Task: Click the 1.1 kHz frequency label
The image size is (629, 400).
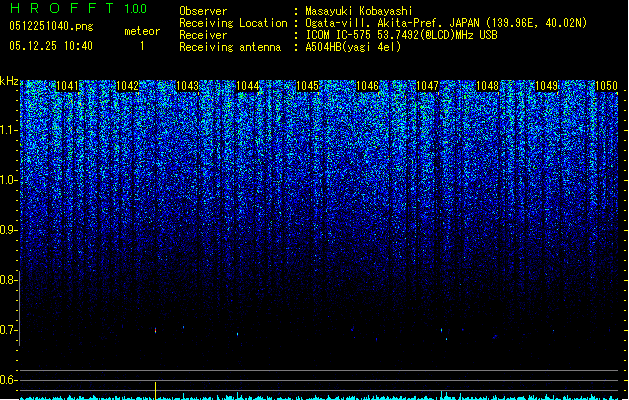Action: coord(8,130)
